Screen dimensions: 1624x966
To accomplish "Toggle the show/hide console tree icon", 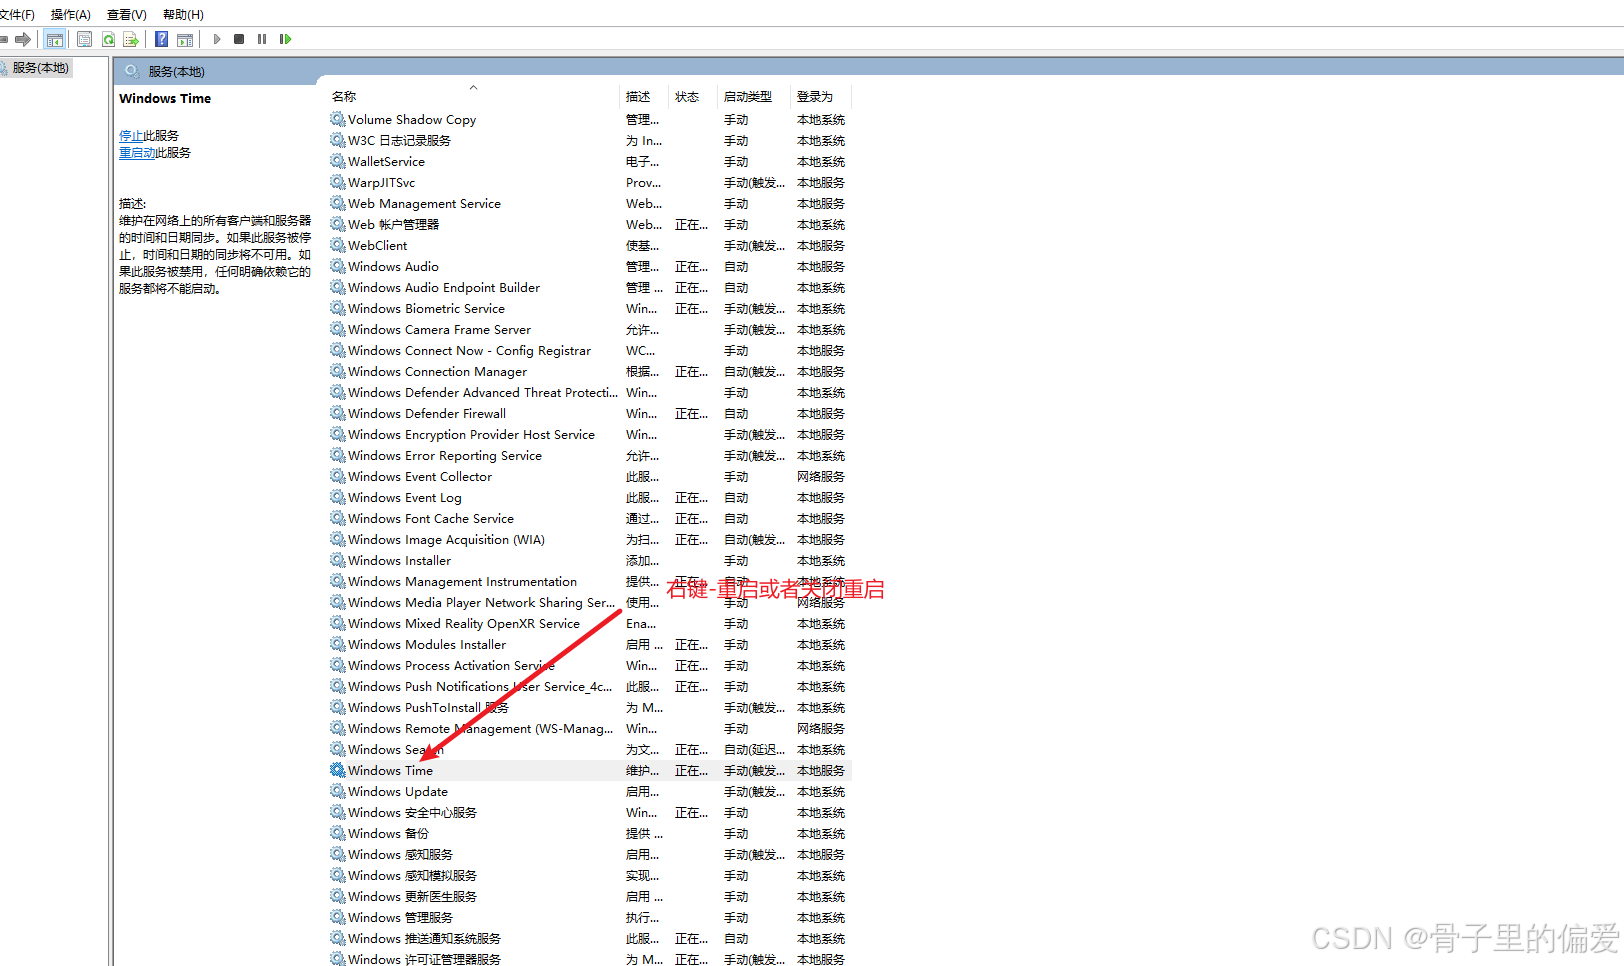I will click(55, 39).
